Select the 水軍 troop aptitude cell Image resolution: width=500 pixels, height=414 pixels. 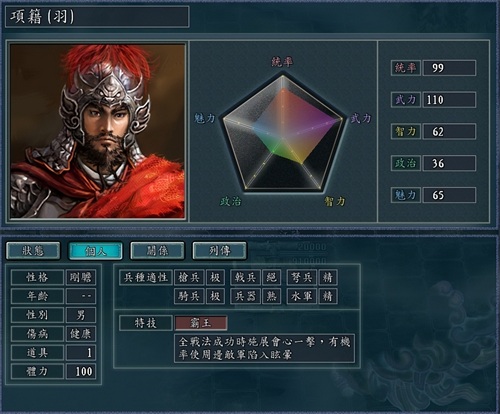[x=302, y=296]
